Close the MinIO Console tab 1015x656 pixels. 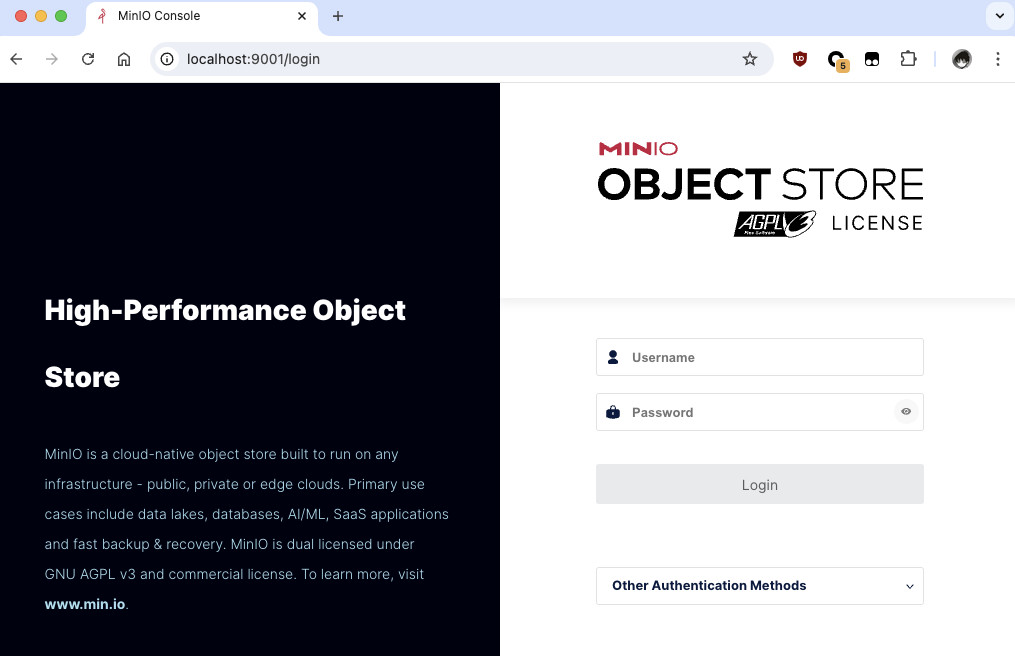(302, 16)
